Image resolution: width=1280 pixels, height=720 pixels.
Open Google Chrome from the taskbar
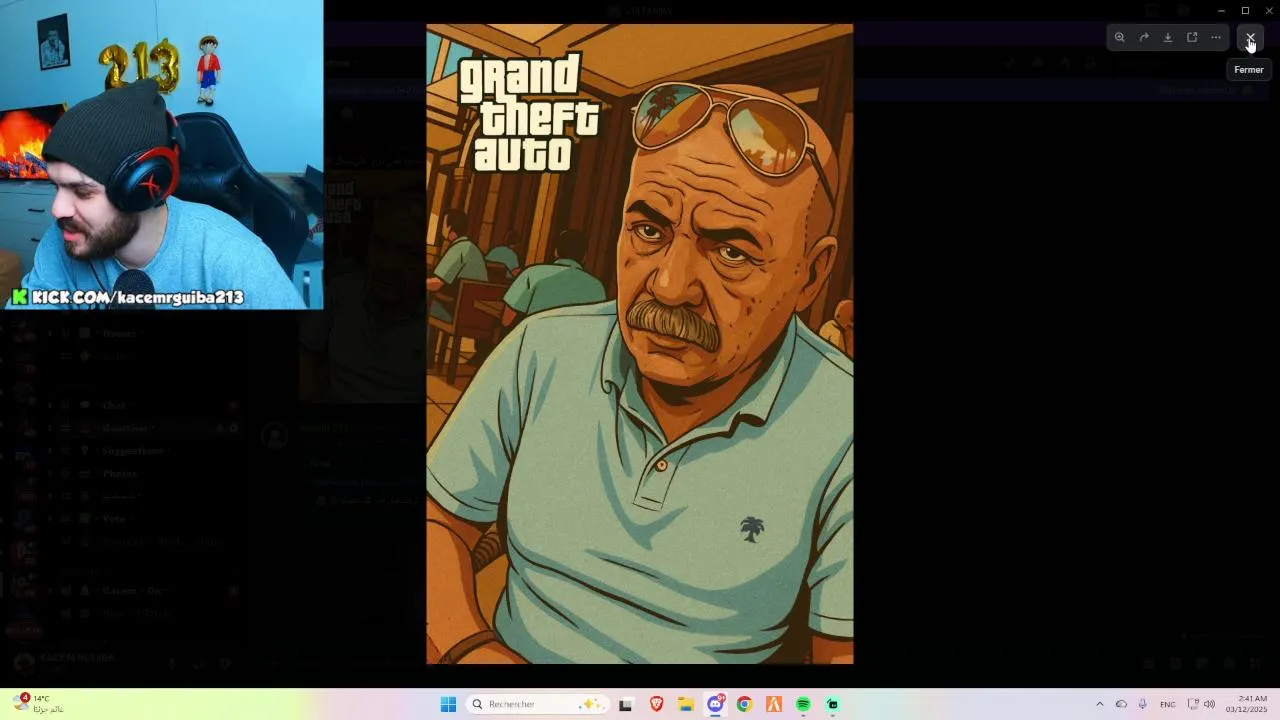[x=744, y=705]
